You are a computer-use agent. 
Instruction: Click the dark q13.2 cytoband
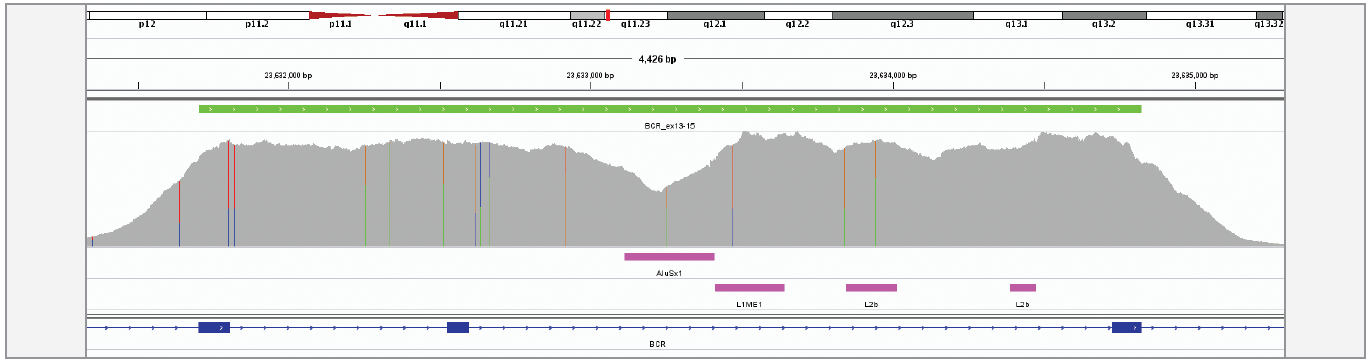[x=1104, y=16]
